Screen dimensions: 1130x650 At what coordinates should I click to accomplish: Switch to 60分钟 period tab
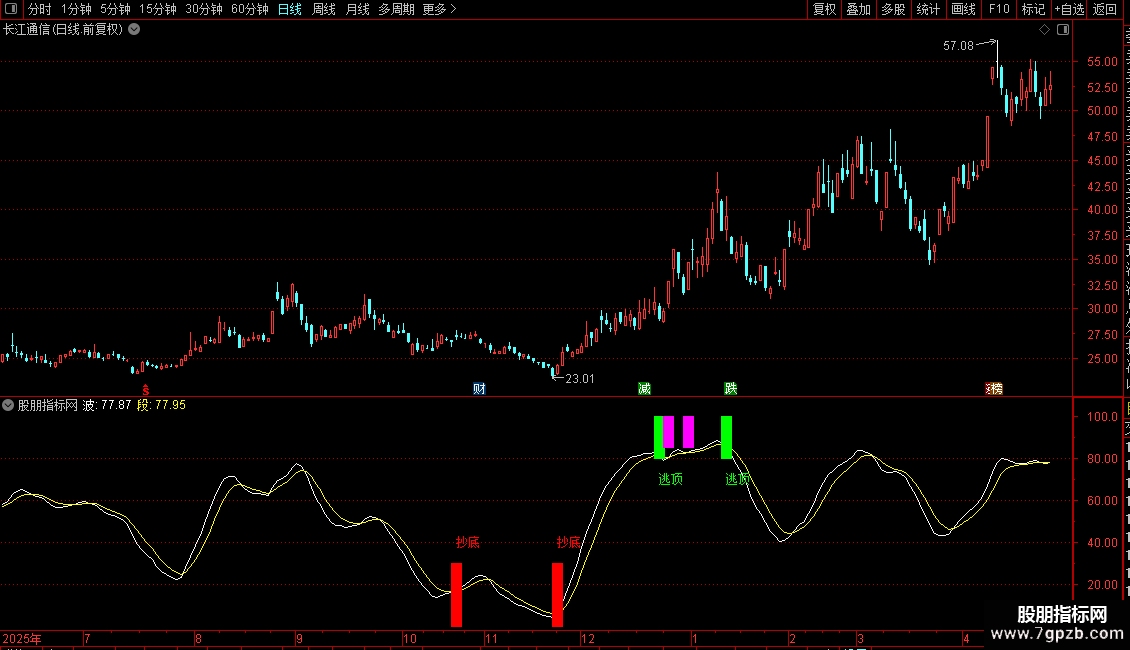pyautogui.click(x=249, y=9)
